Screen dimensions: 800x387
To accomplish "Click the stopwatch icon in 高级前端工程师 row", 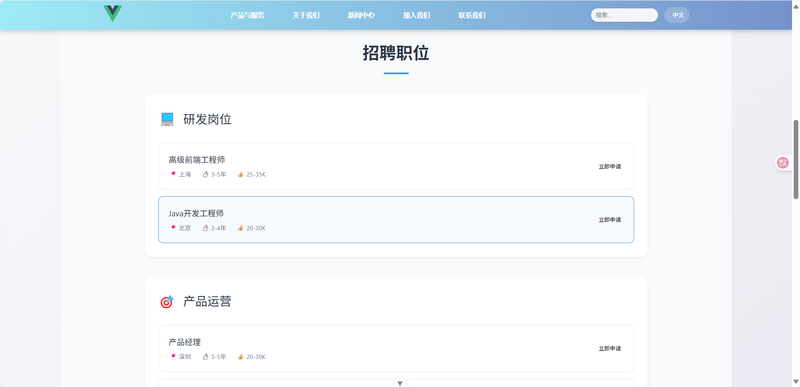I will tap(206, 174).
